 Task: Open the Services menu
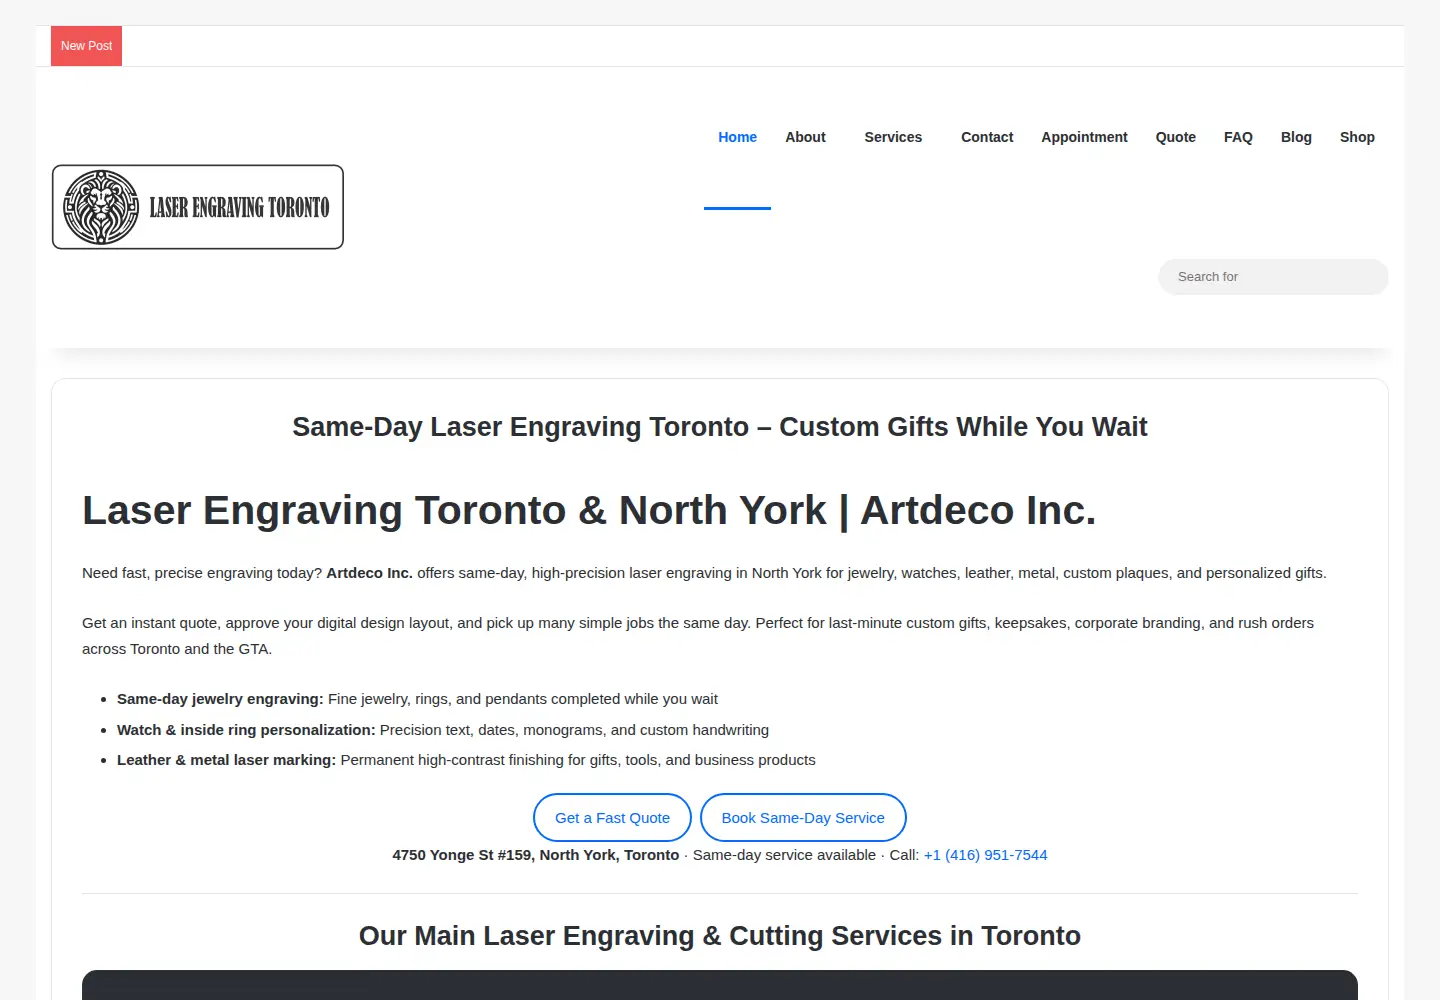point(893,137)
